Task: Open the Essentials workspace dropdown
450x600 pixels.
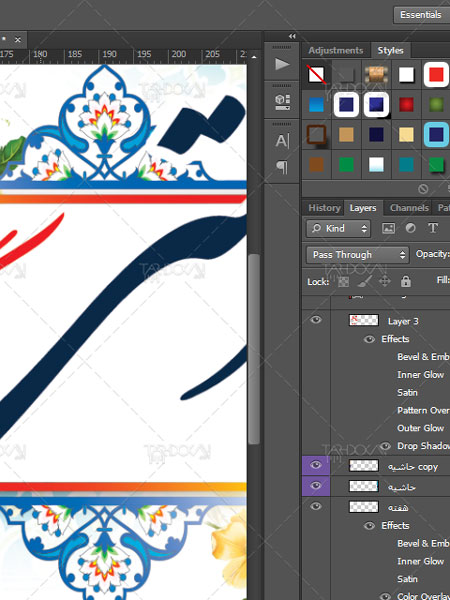Action: click(422, 15)
